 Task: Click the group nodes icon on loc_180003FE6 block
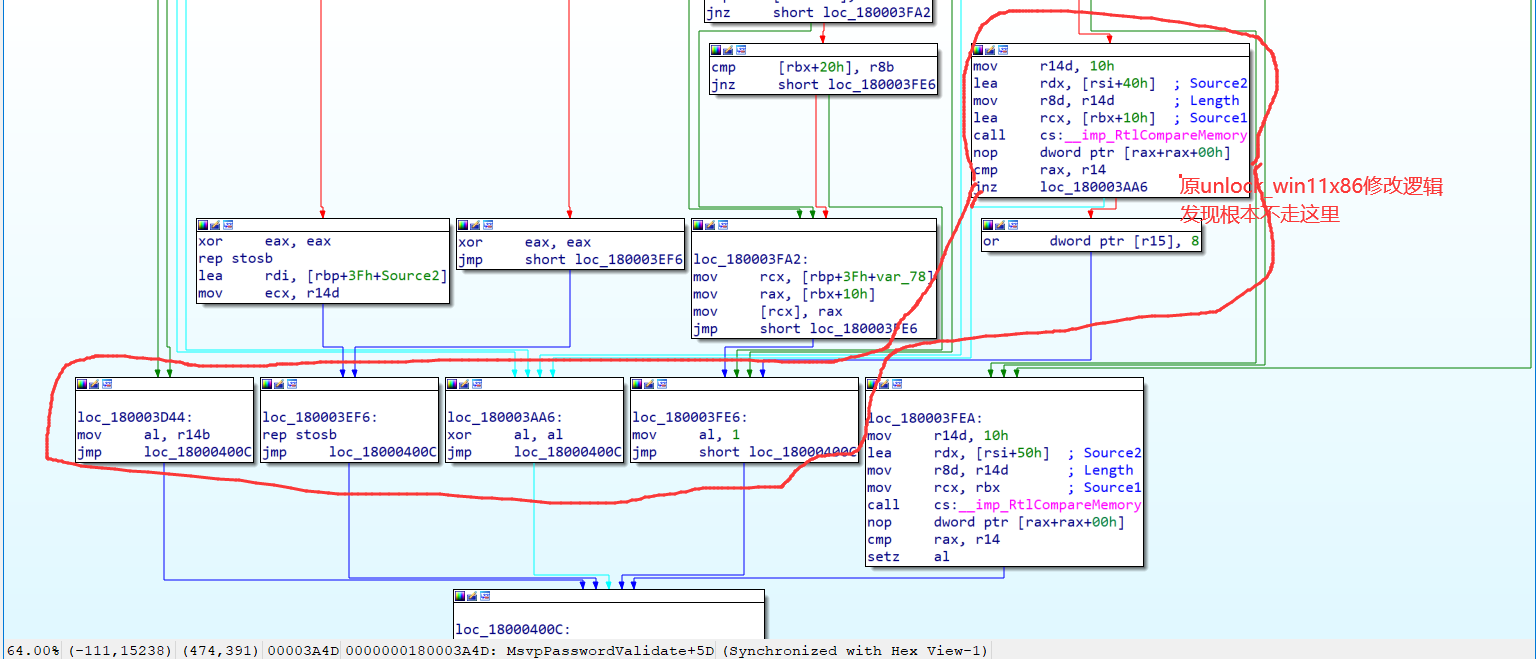point(660,384)
